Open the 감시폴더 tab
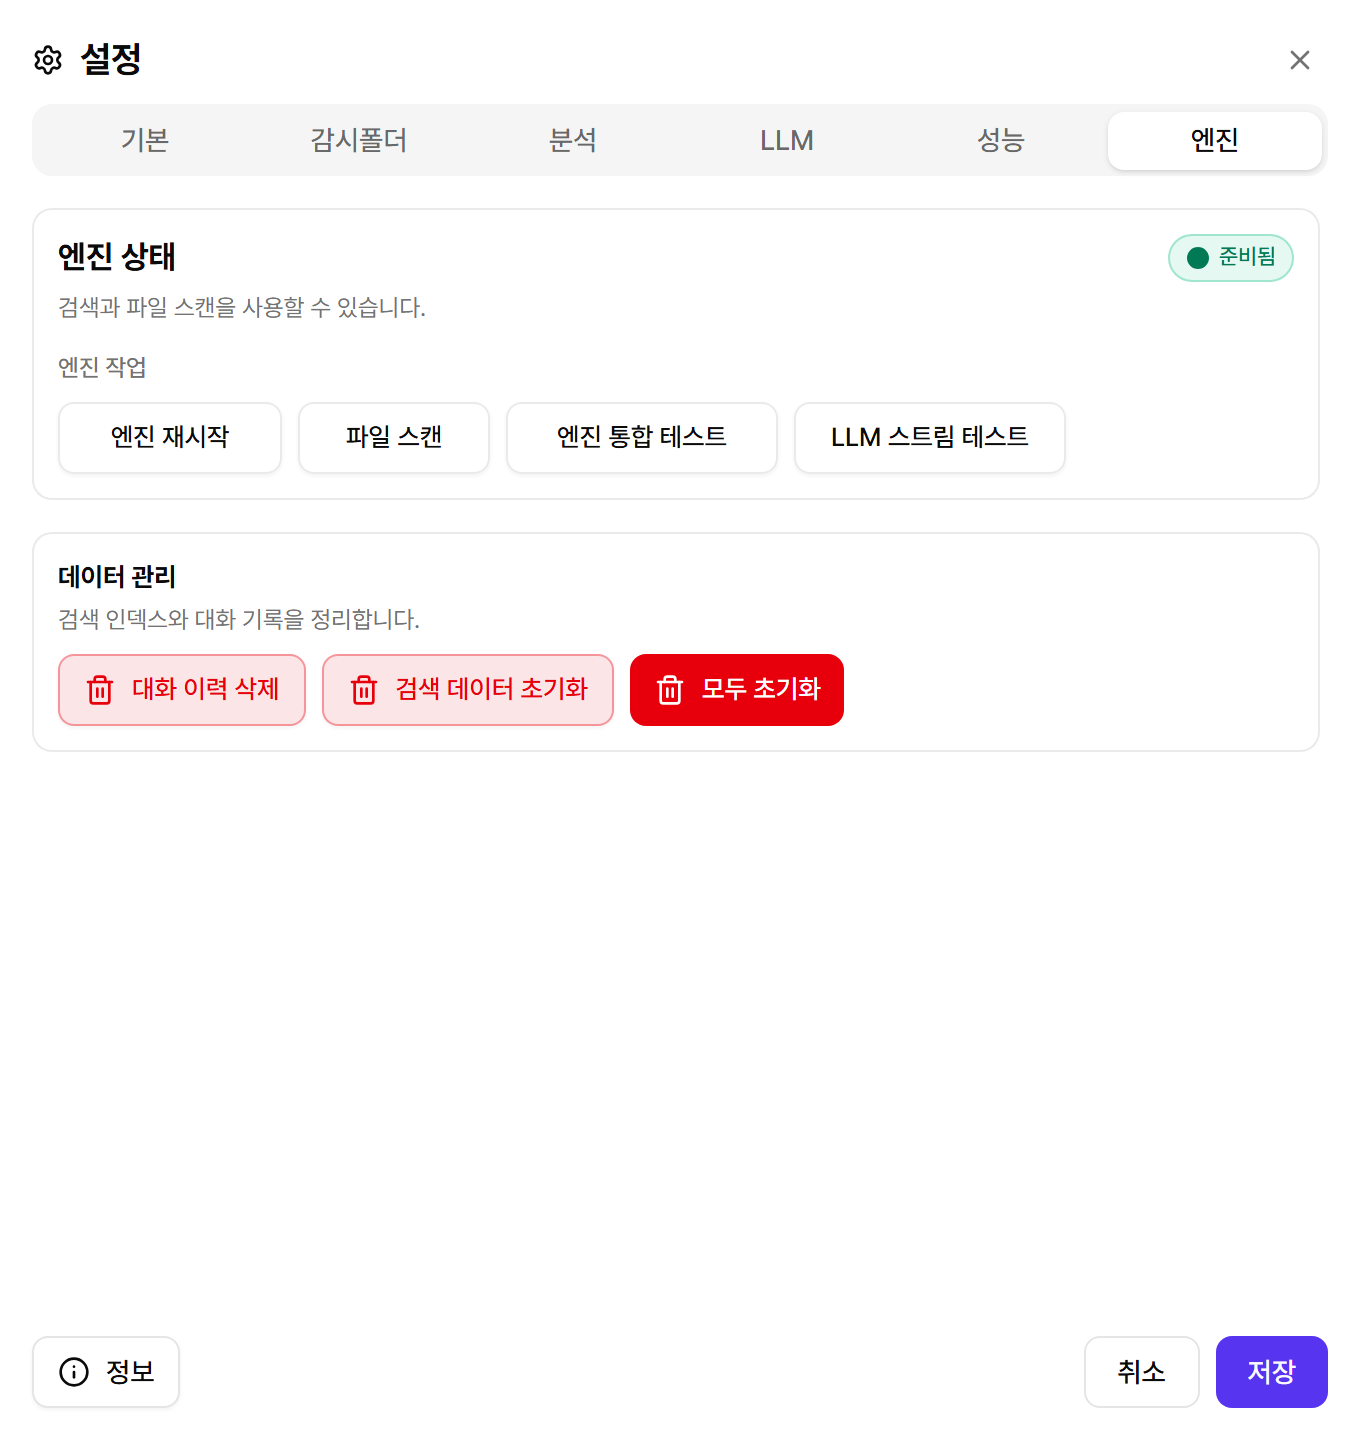 (x=359, y=140)
